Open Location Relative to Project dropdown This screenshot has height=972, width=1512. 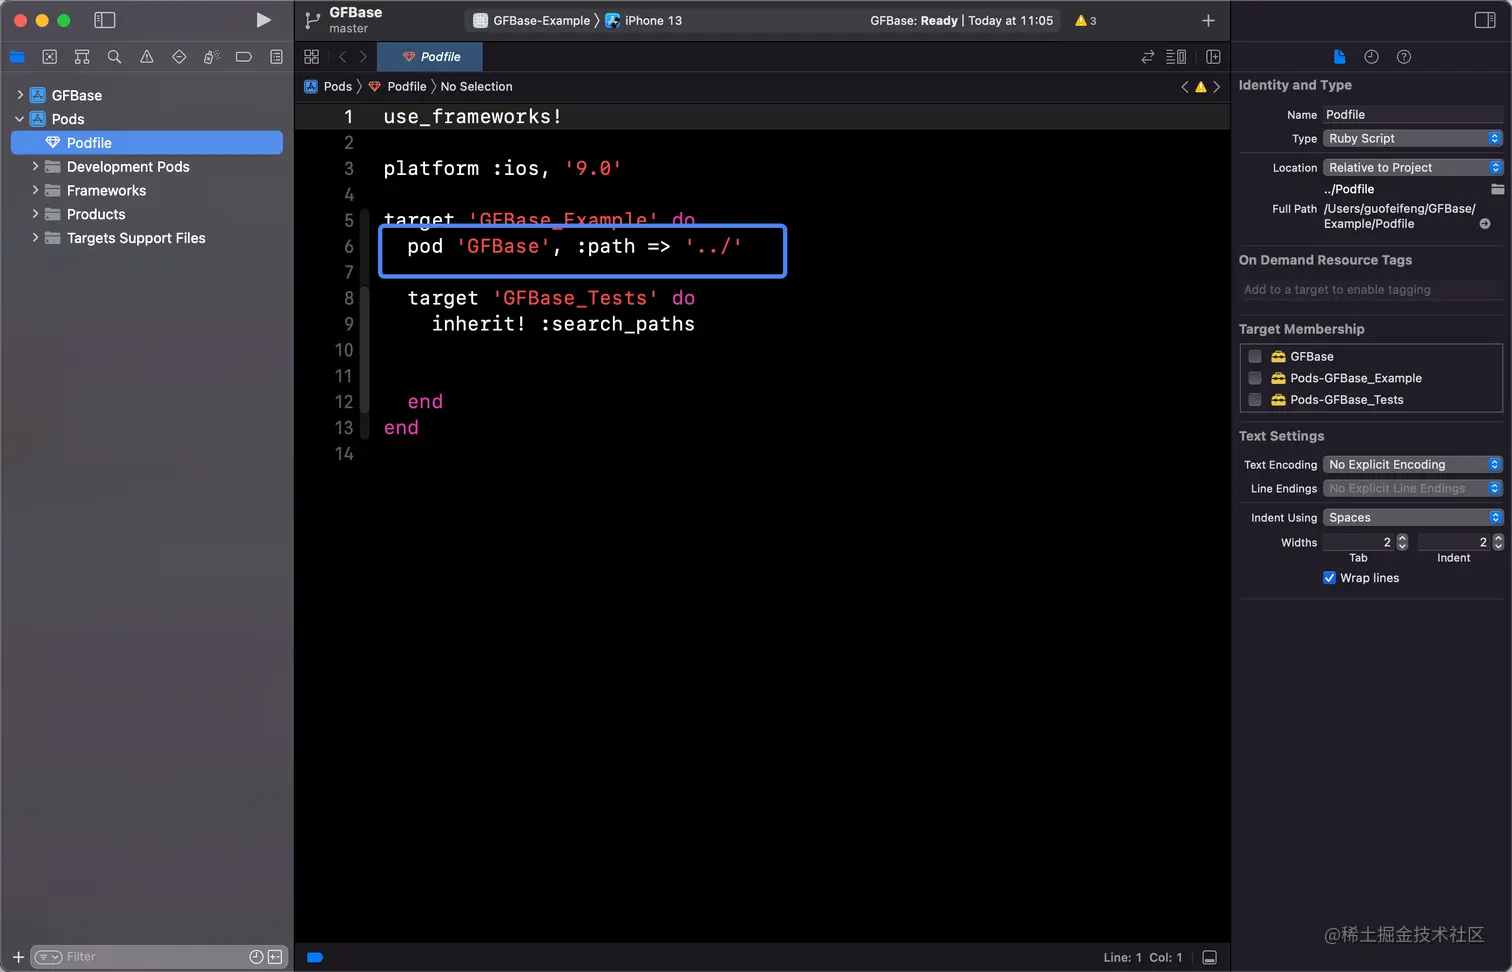pos(1413,168)
